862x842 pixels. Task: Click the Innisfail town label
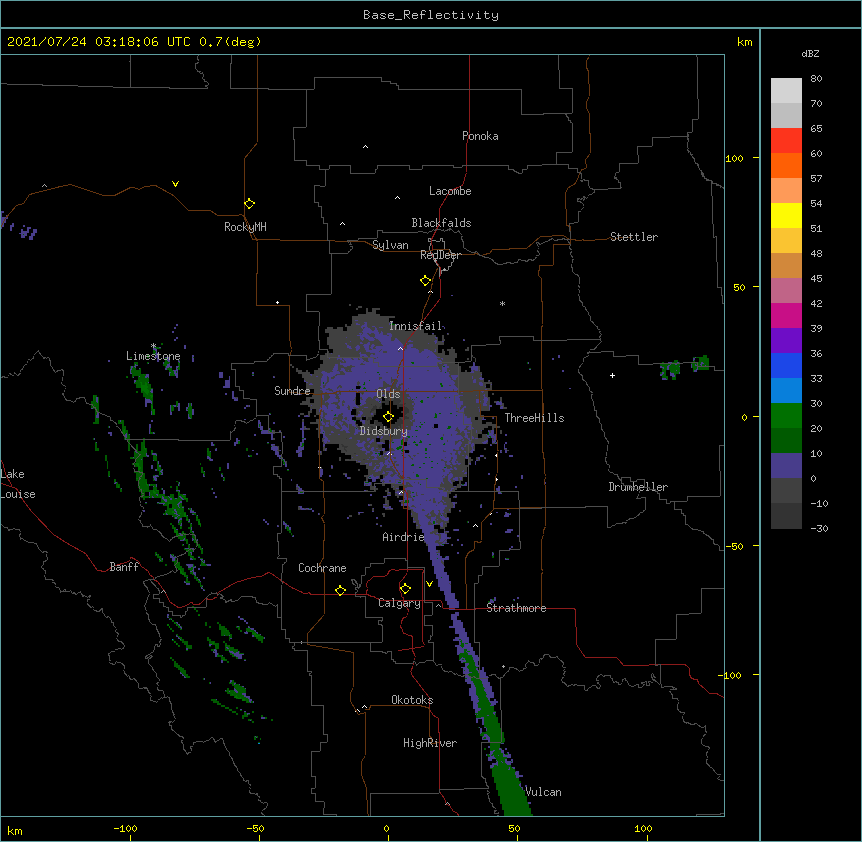pyautogui.click(x=415, y=326)
